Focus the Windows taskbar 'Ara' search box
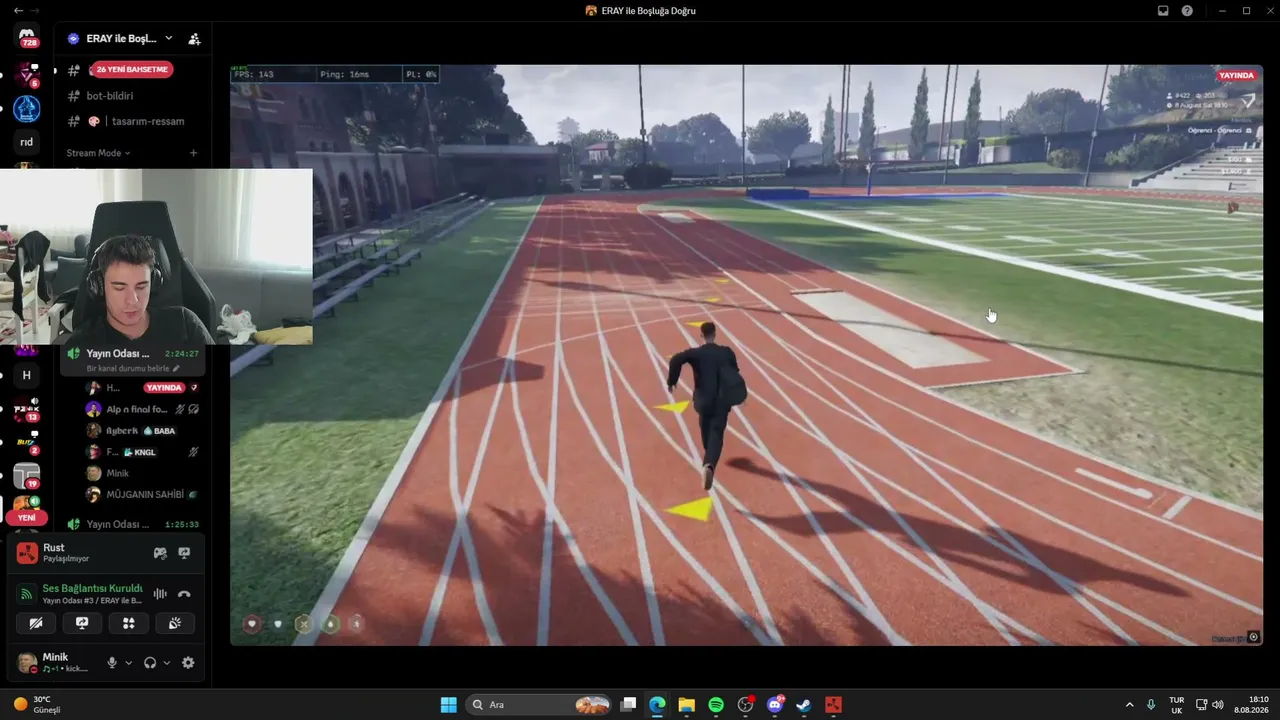This screenshot has width=1280, height=720. [540, 705]
